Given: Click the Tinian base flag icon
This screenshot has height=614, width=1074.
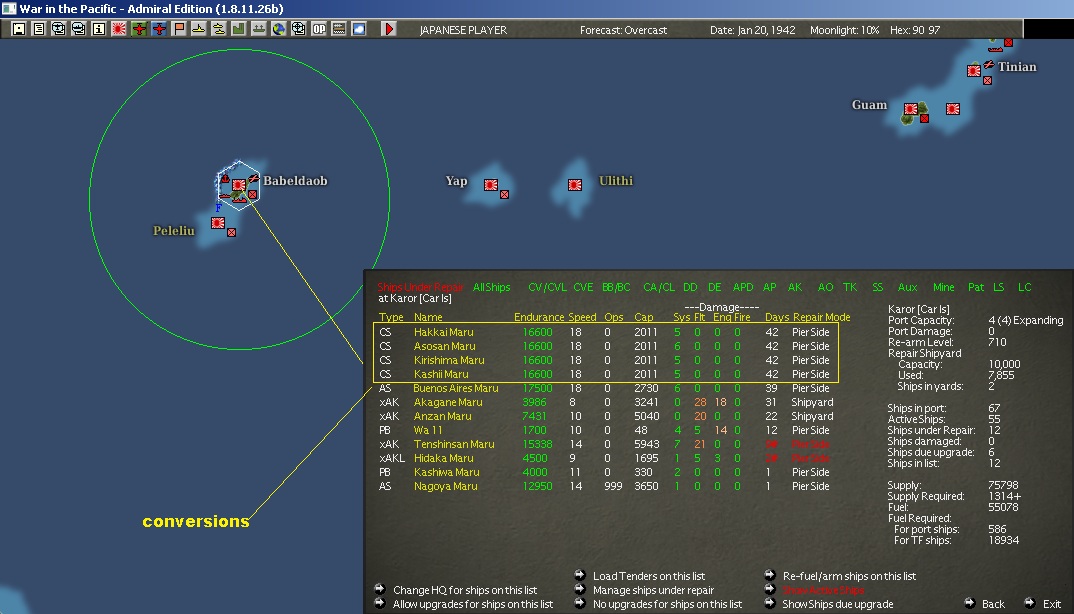Looking at the screenshot, I should point(973,71).
